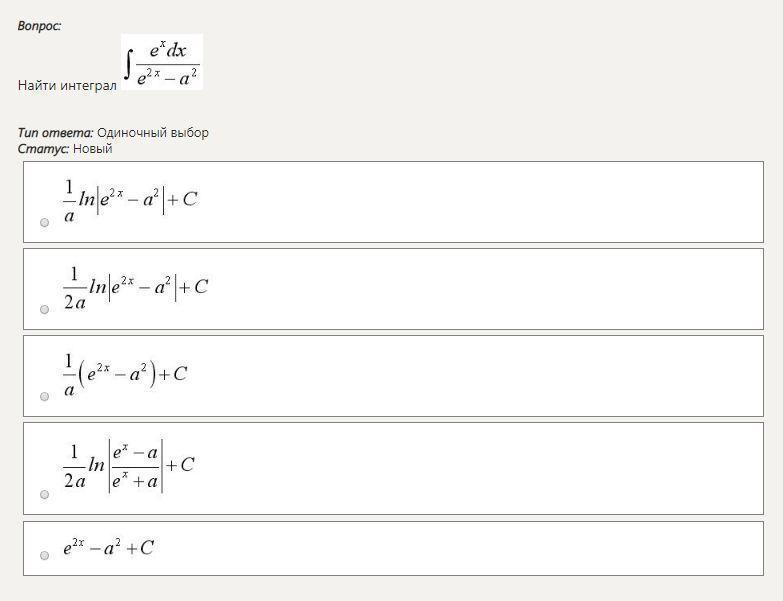Click the 'Тип ответа:' label

pos(55,132)
